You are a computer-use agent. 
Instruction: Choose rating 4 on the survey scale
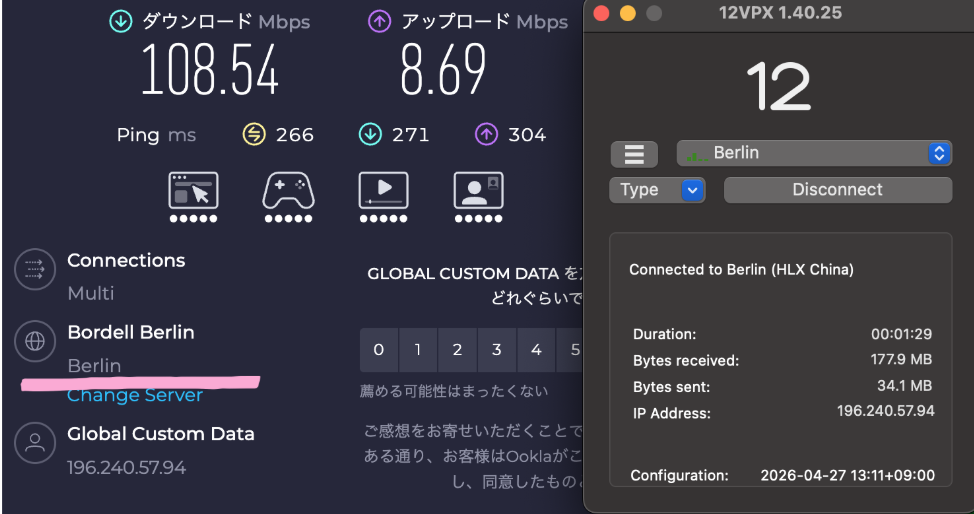pyautogui.click(x=536, y=350)
